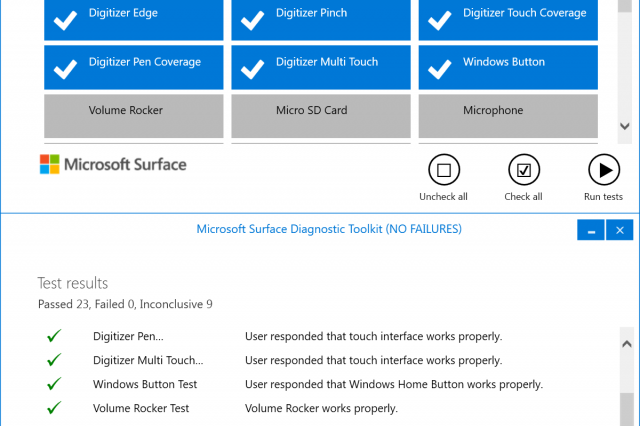Click green checkmark beside Digitizer Multi Touch result

coord(54,361)
